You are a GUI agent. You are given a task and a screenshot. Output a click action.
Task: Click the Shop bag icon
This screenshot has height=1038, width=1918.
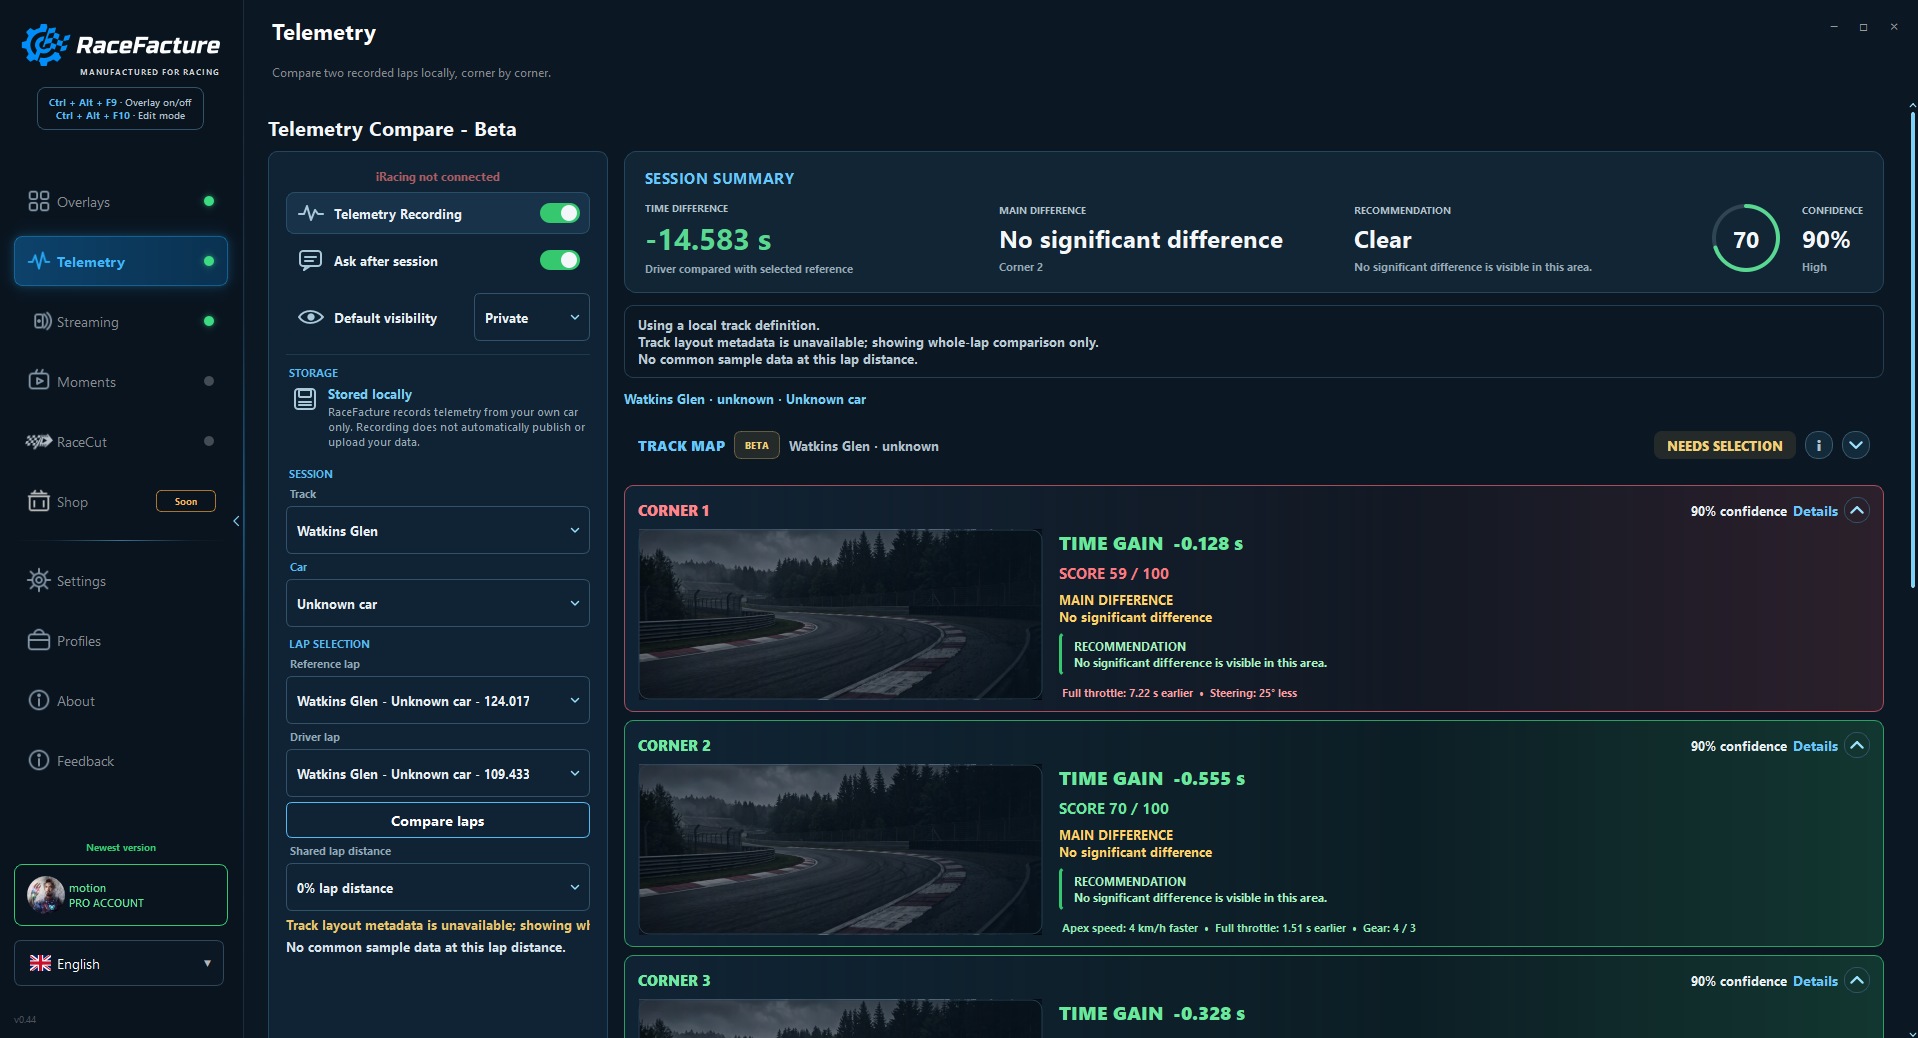[x=39, y=501]
